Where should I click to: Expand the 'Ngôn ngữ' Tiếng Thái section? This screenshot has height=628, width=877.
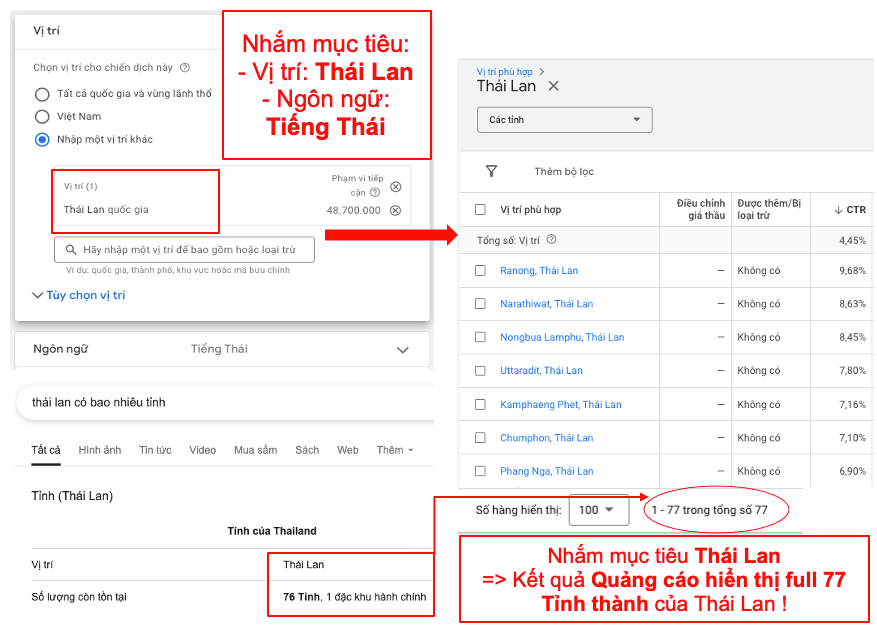pos(222,350)
